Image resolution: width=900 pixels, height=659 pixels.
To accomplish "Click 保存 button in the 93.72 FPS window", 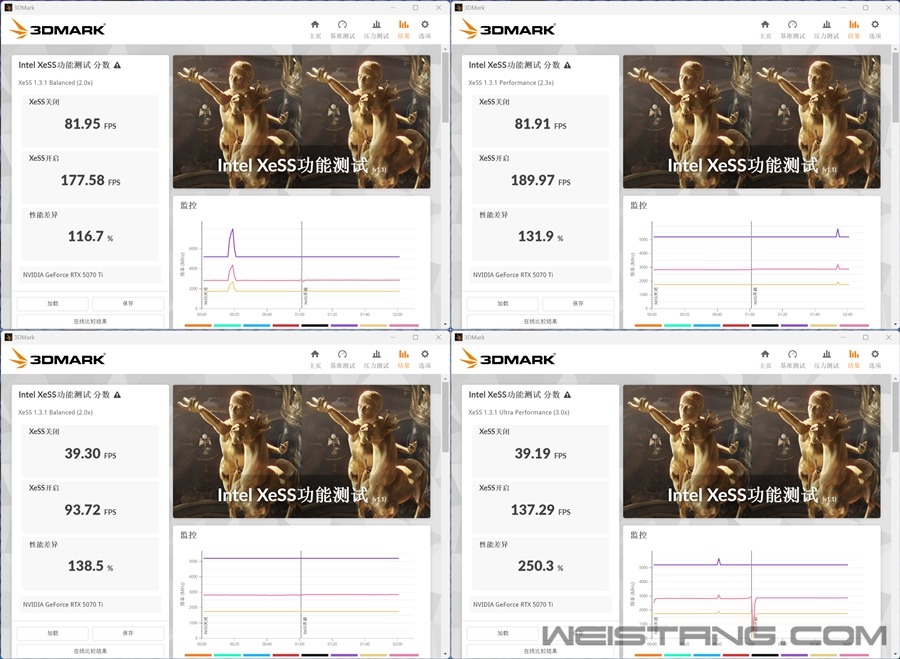I will point(128,633).
